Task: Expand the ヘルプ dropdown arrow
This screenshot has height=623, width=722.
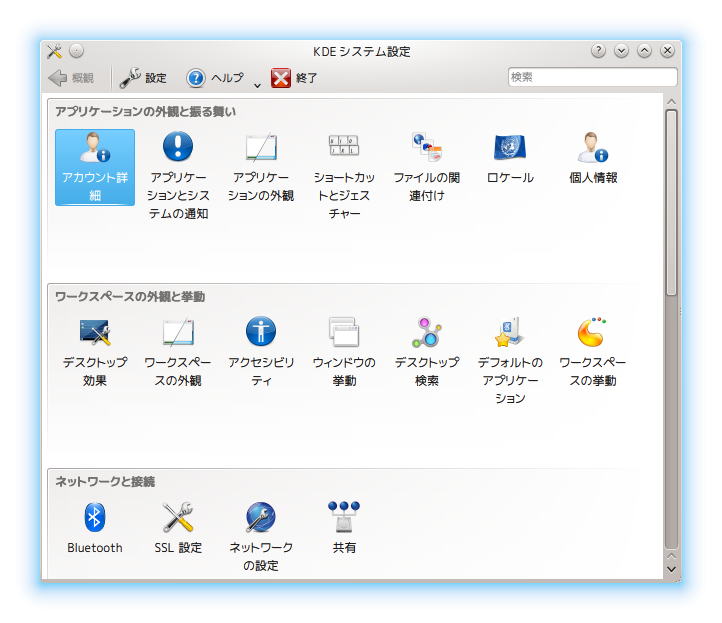Action: click(257, 84)
